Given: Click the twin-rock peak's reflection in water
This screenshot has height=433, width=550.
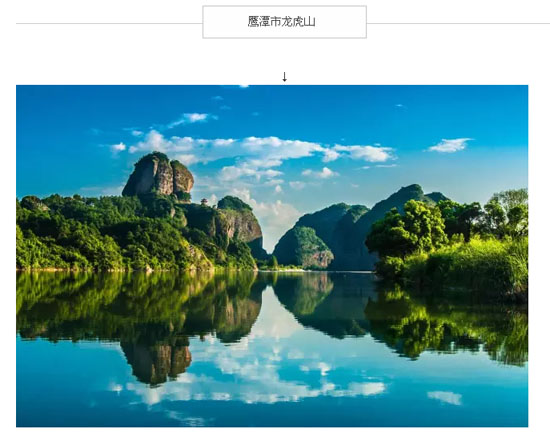Looking at the screenshot, I should click(157, 361).
